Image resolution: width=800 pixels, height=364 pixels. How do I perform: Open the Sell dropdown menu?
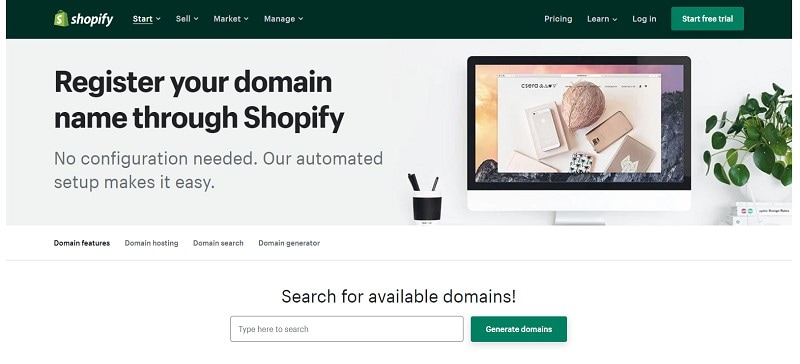click(x=187, y=19)
